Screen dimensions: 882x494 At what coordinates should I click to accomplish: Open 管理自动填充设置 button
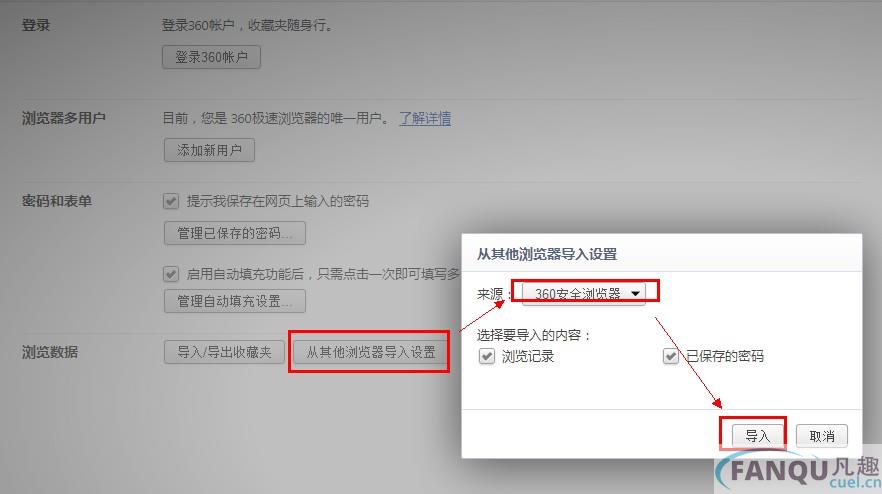pyautogui.click(x=235, y=301)
